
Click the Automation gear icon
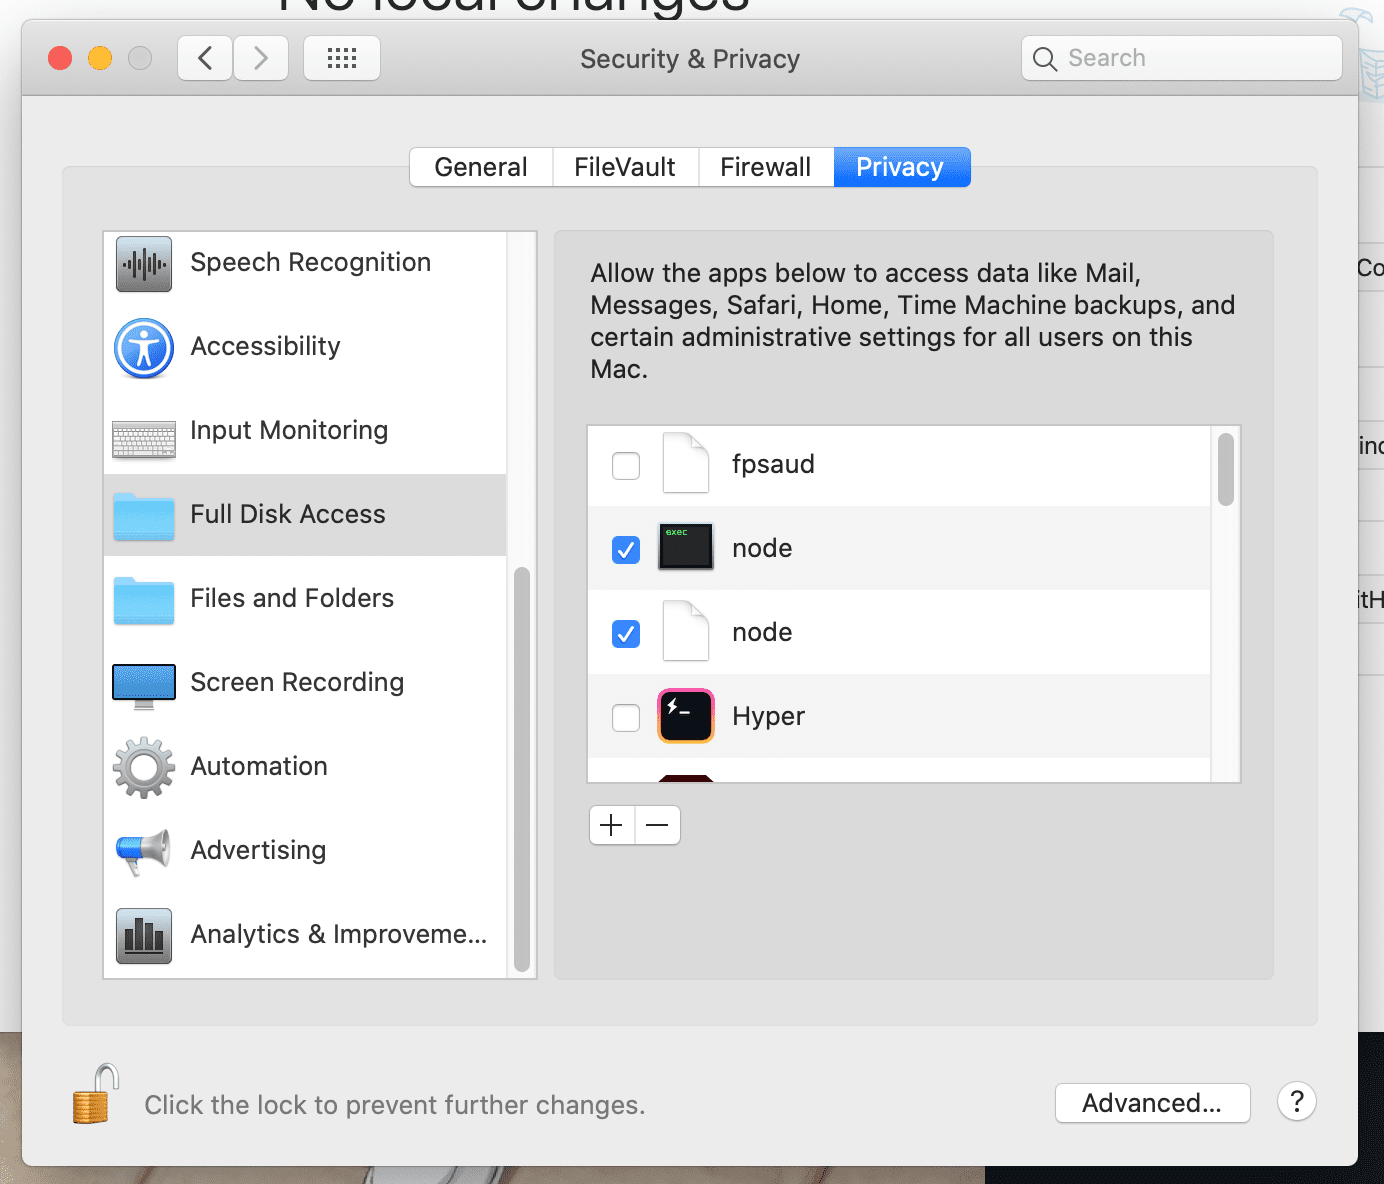(144, 767)
